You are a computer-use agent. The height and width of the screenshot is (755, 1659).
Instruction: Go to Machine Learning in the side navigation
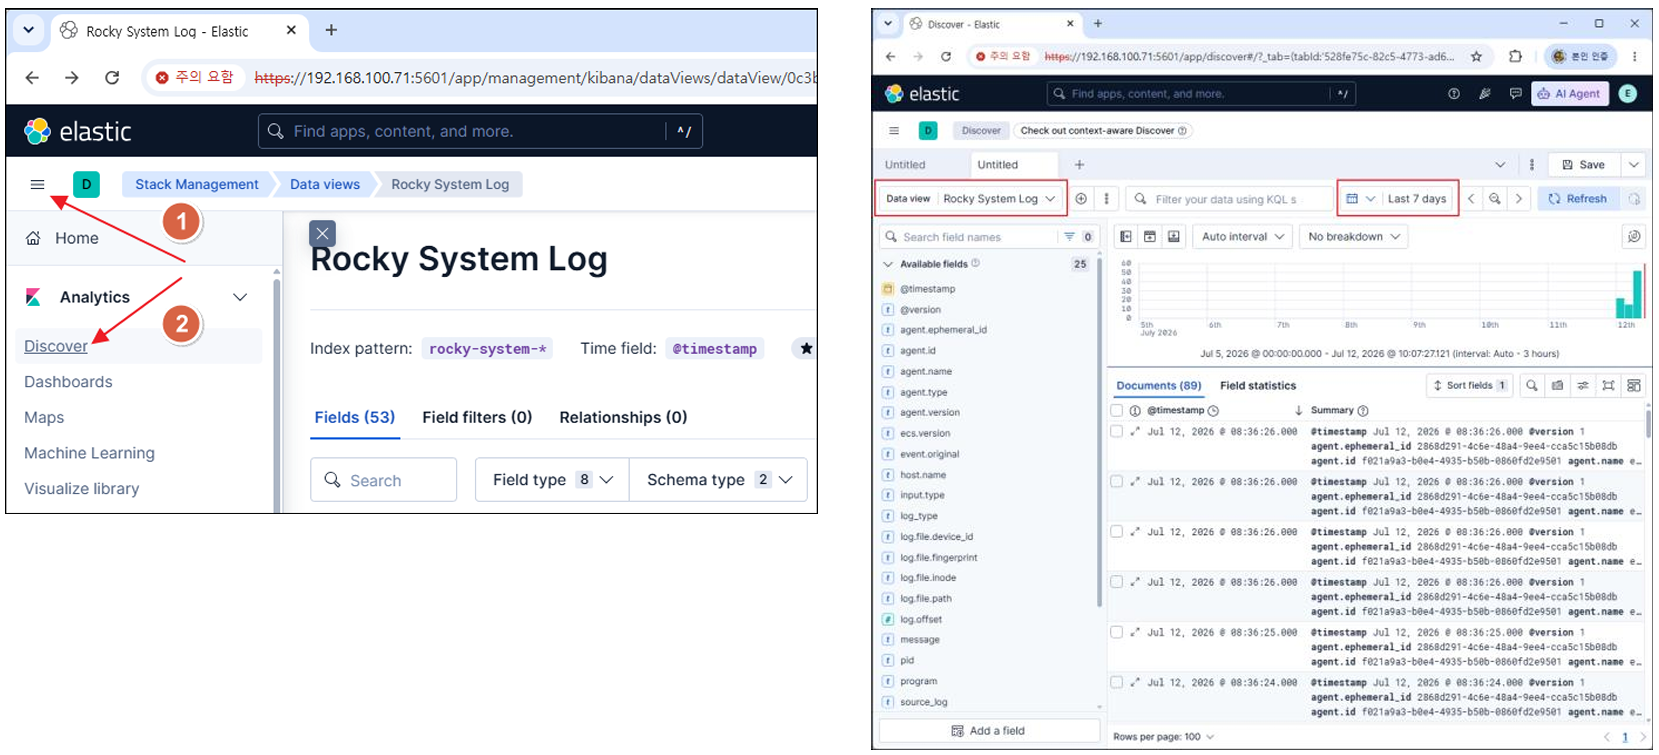click(x=89, y=453)
